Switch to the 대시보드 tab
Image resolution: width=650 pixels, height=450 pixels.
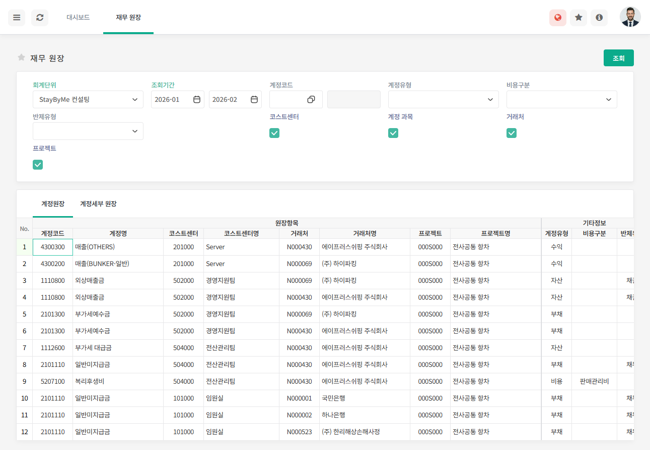(x=78, y=17)
